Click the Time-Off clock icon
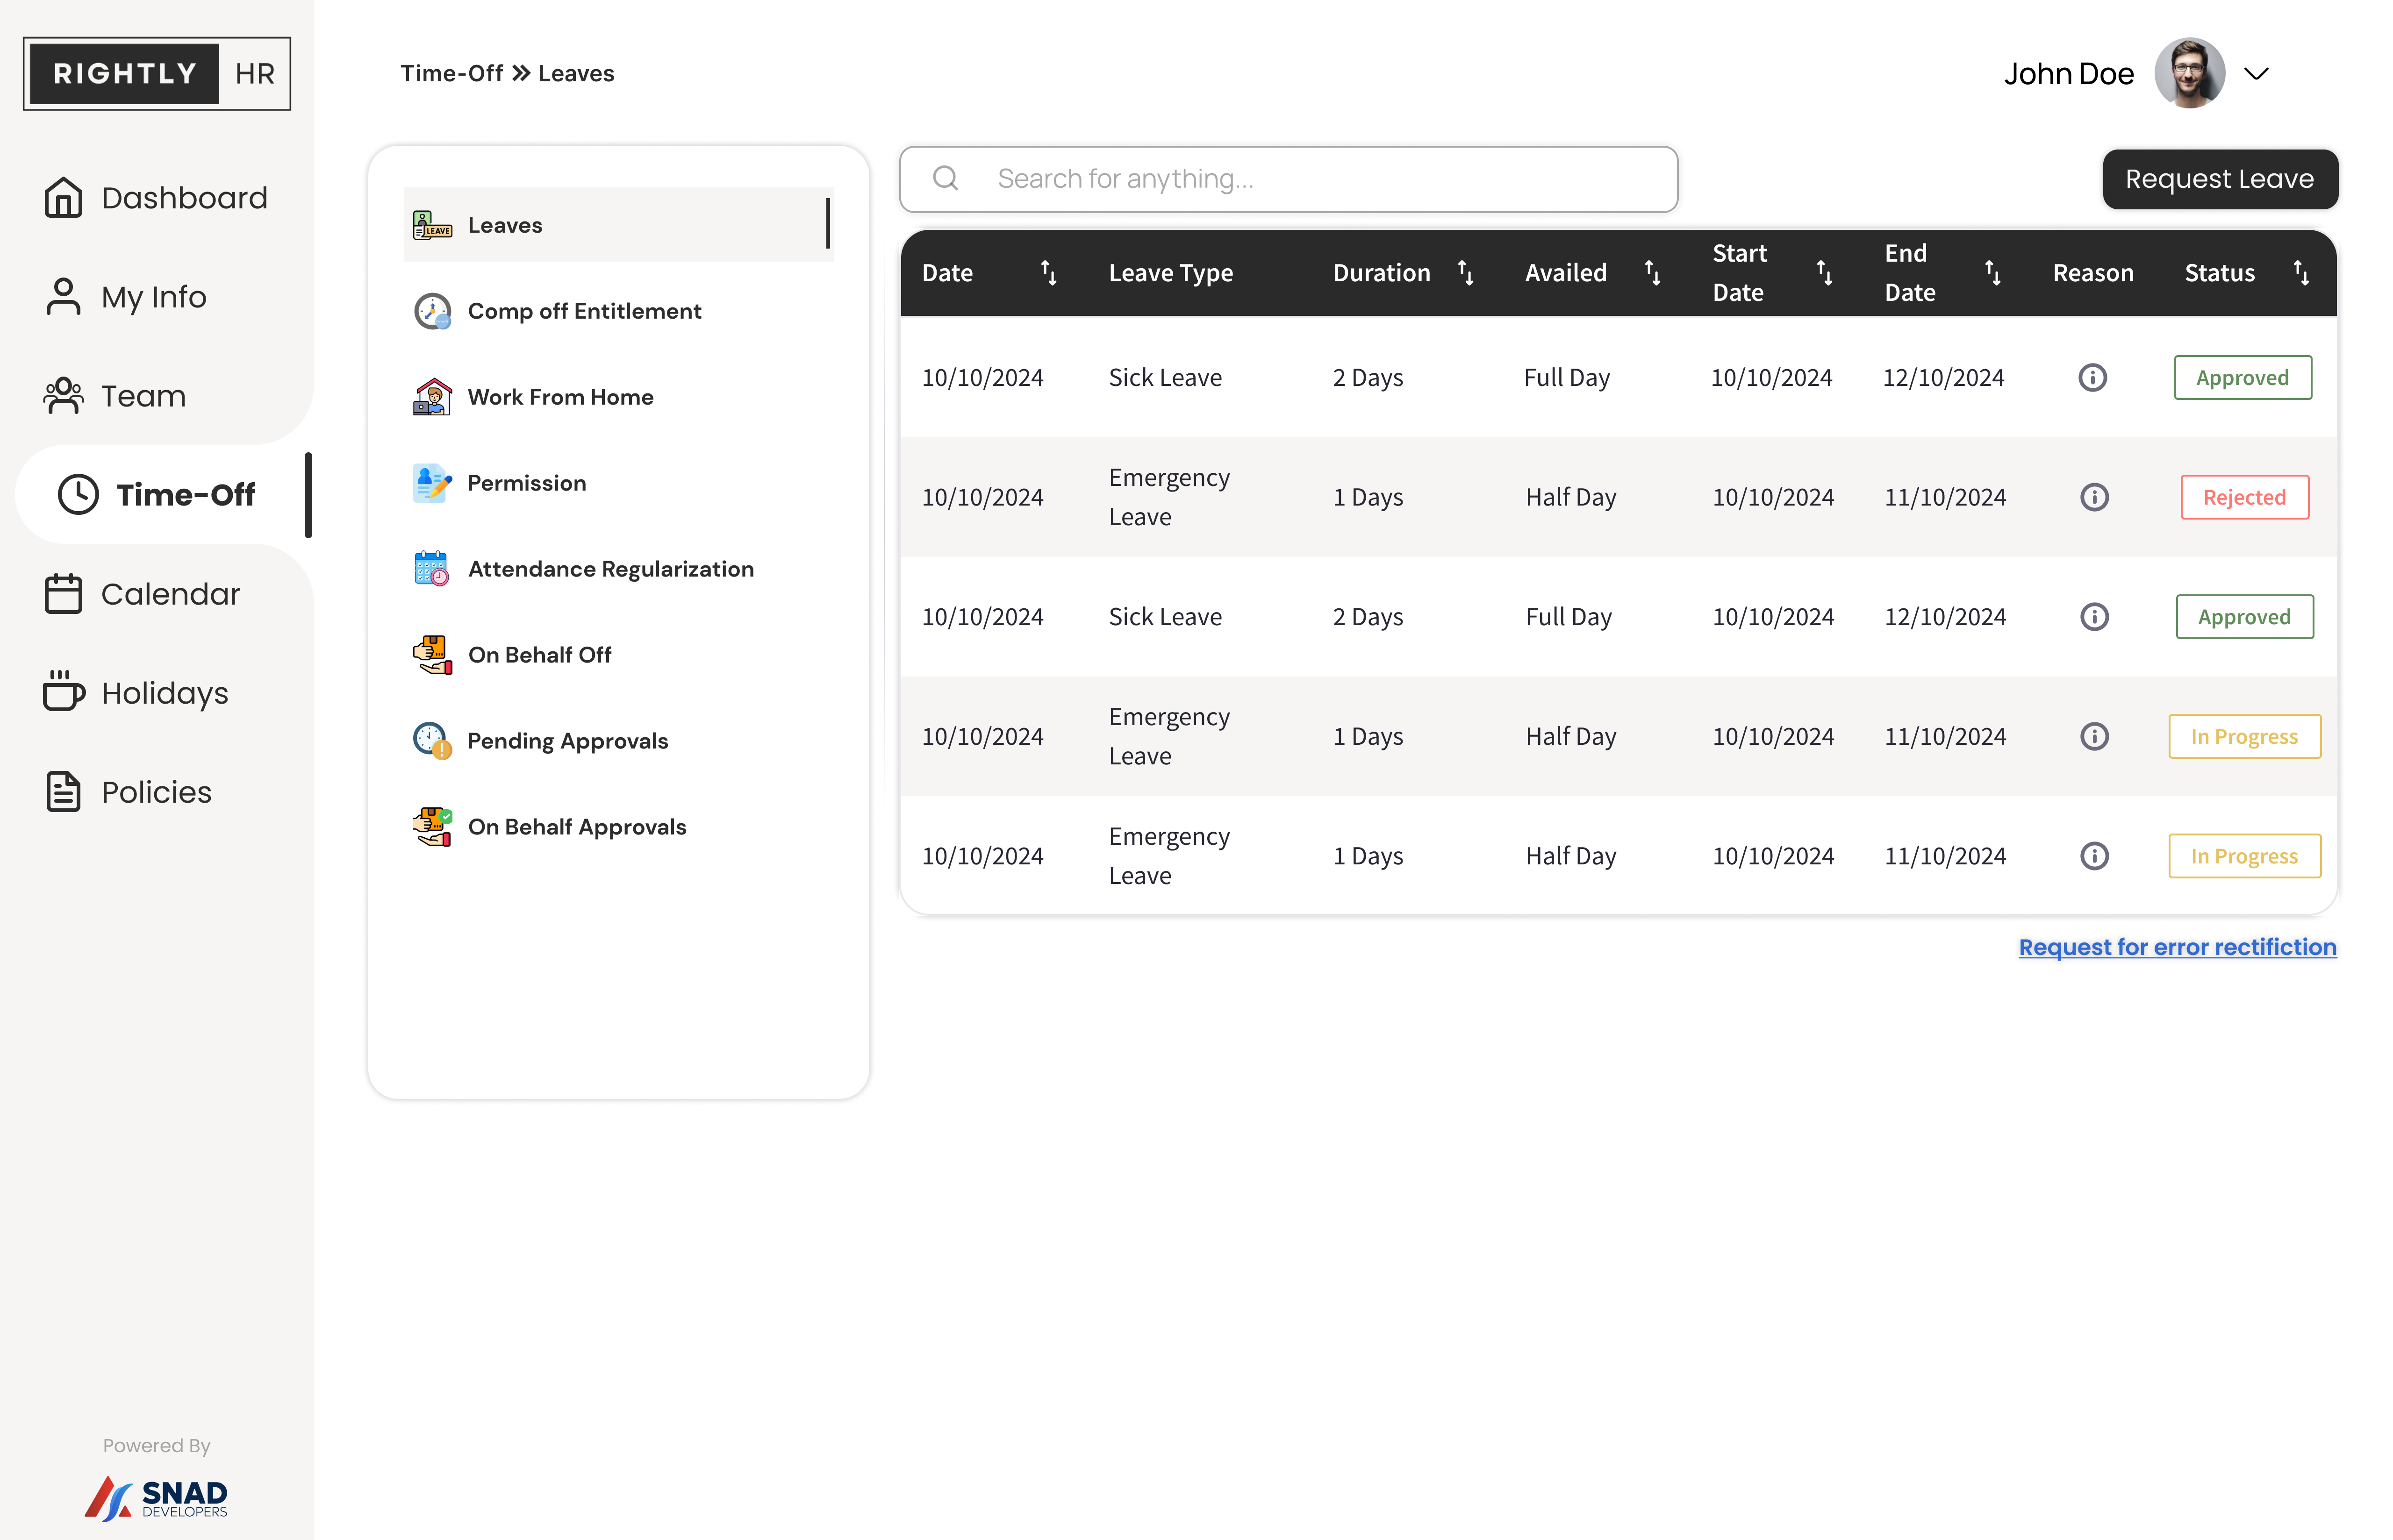Image resolution: width=2393 pixels, height=1540 pixels. 78,494
